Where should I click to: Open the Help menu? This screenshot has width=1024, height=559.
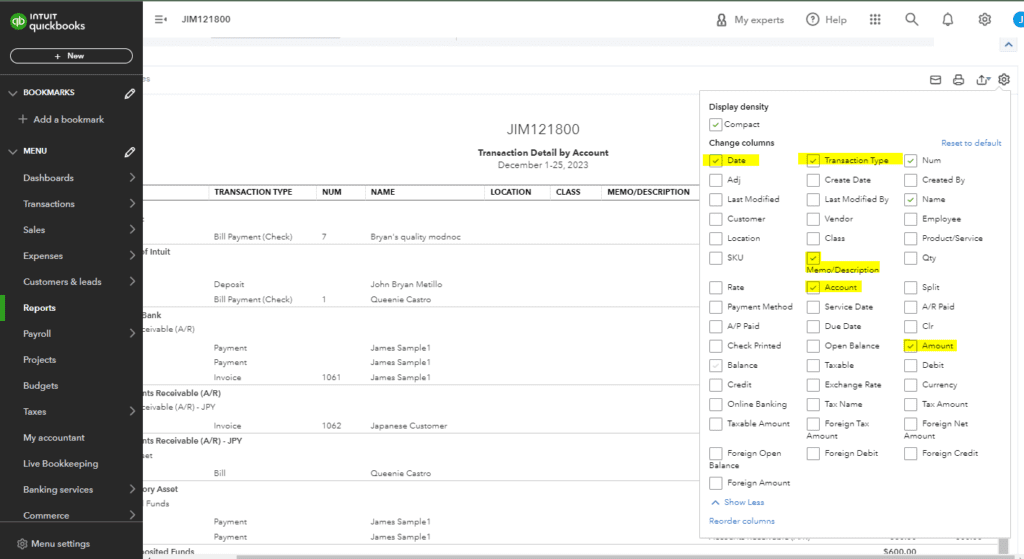[826, 20]
